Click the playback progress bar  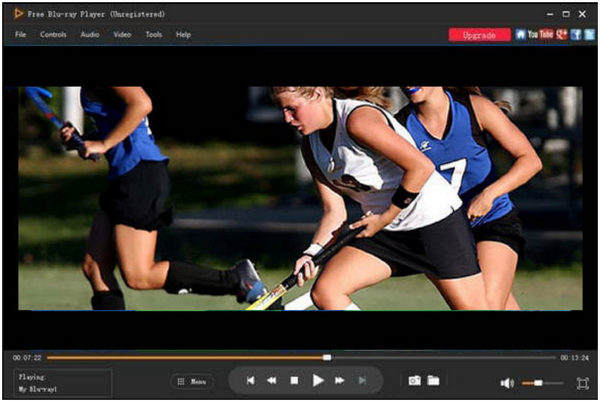(300, 357)
